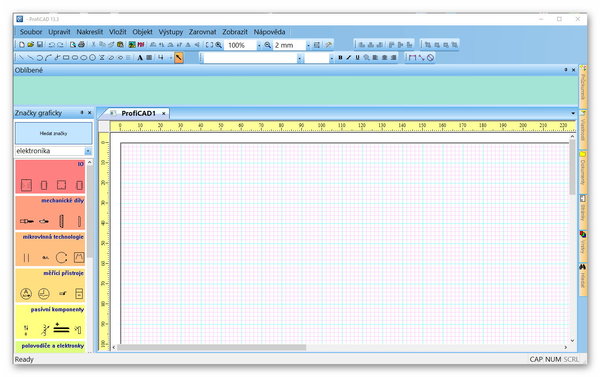This screenshot has width=600, height=377.
Task: Open the 100% zoom dropdown
Action: pyautogui.click(x=259, y=45)
